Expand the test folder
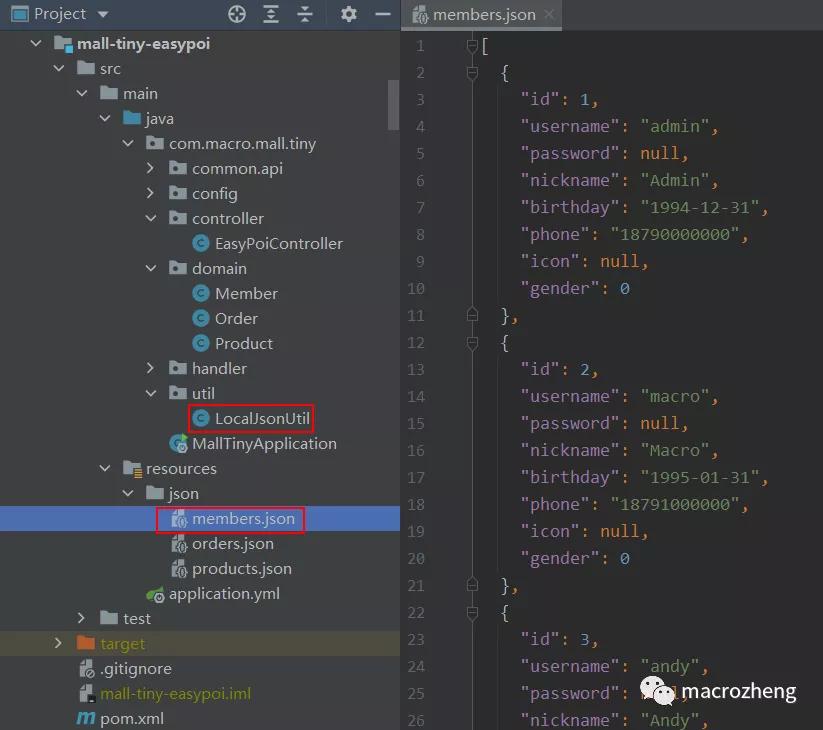Image resolution: width=823 pixels, height=730 pixels. point(81,618)
